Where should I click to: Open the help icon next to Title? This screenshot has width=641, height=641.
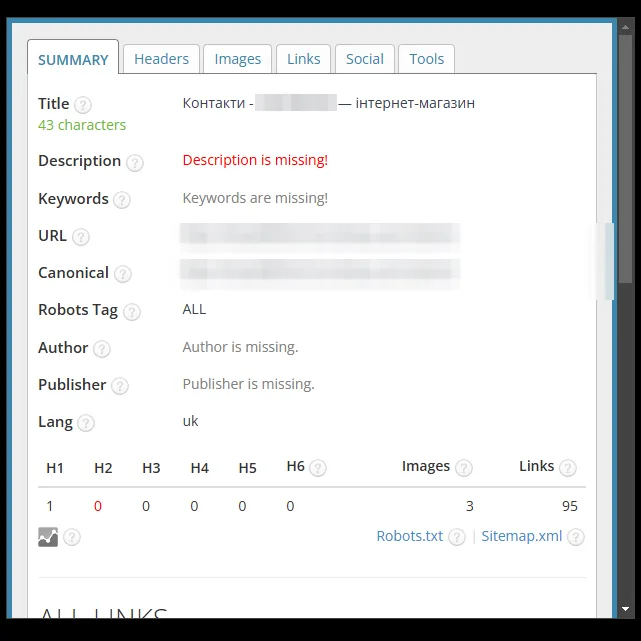pos(83,105)
